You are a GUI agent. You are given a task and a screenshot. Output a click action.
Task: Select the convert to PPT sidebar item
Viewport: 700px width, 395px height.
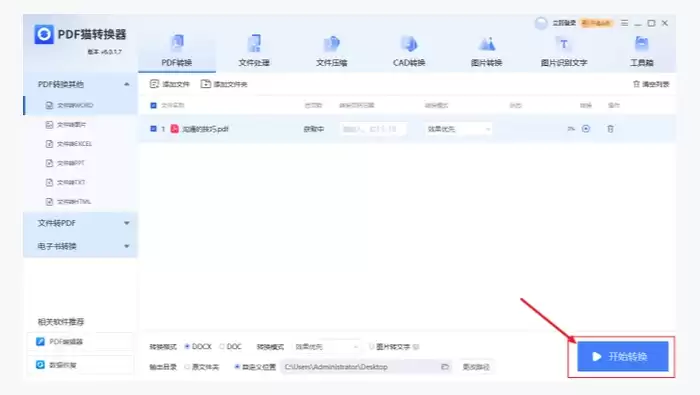click(80, 163)
